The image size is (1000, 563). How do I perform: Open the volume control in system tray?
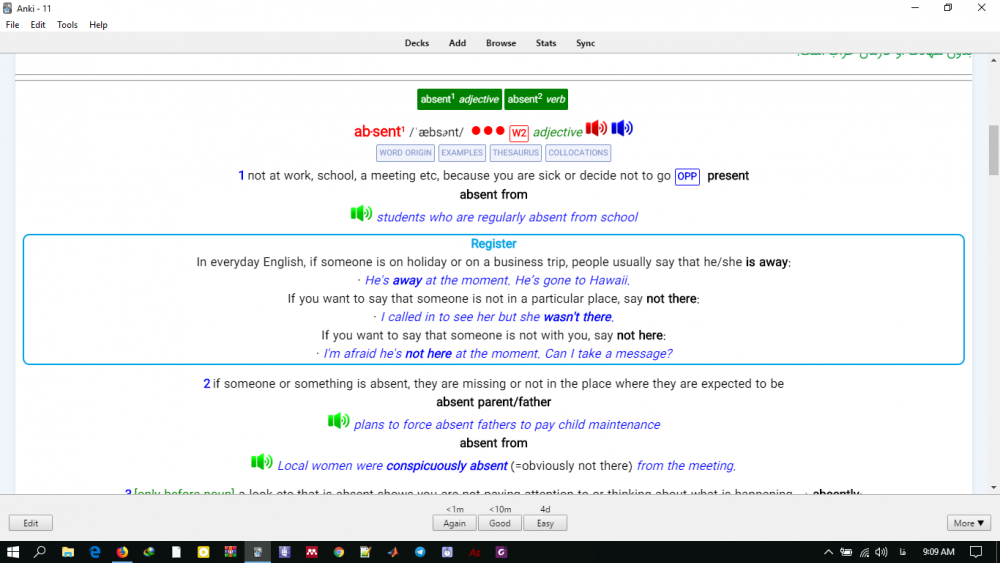(881, 552)
